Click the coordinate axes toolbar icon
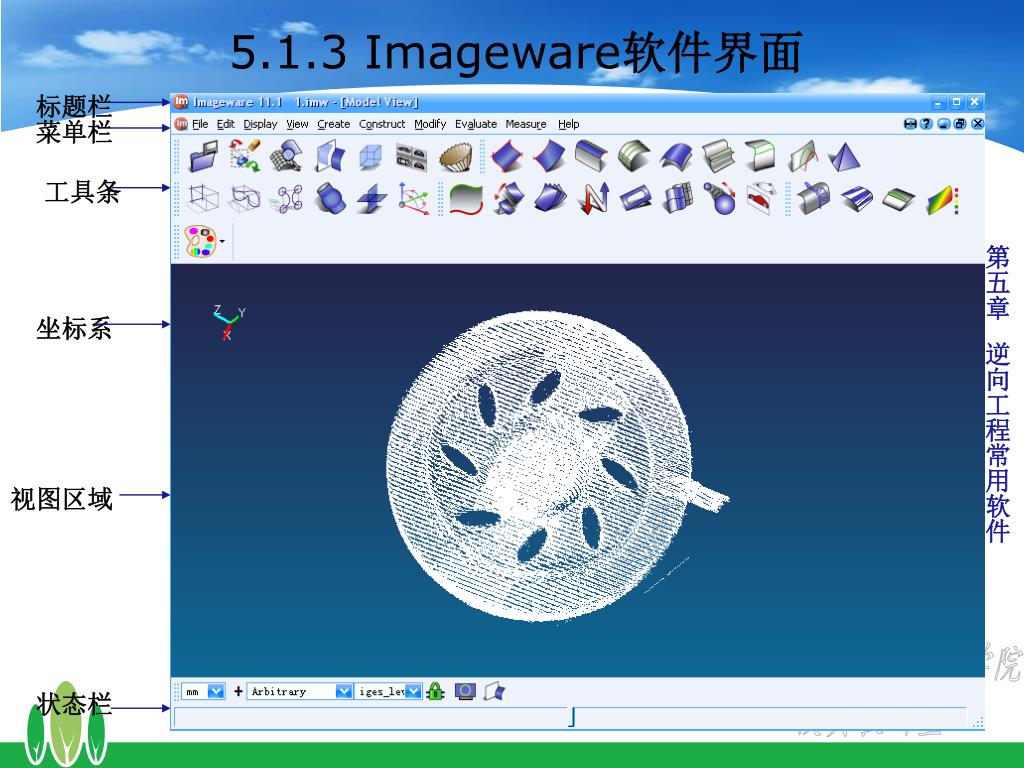 [x=413, y=199]
